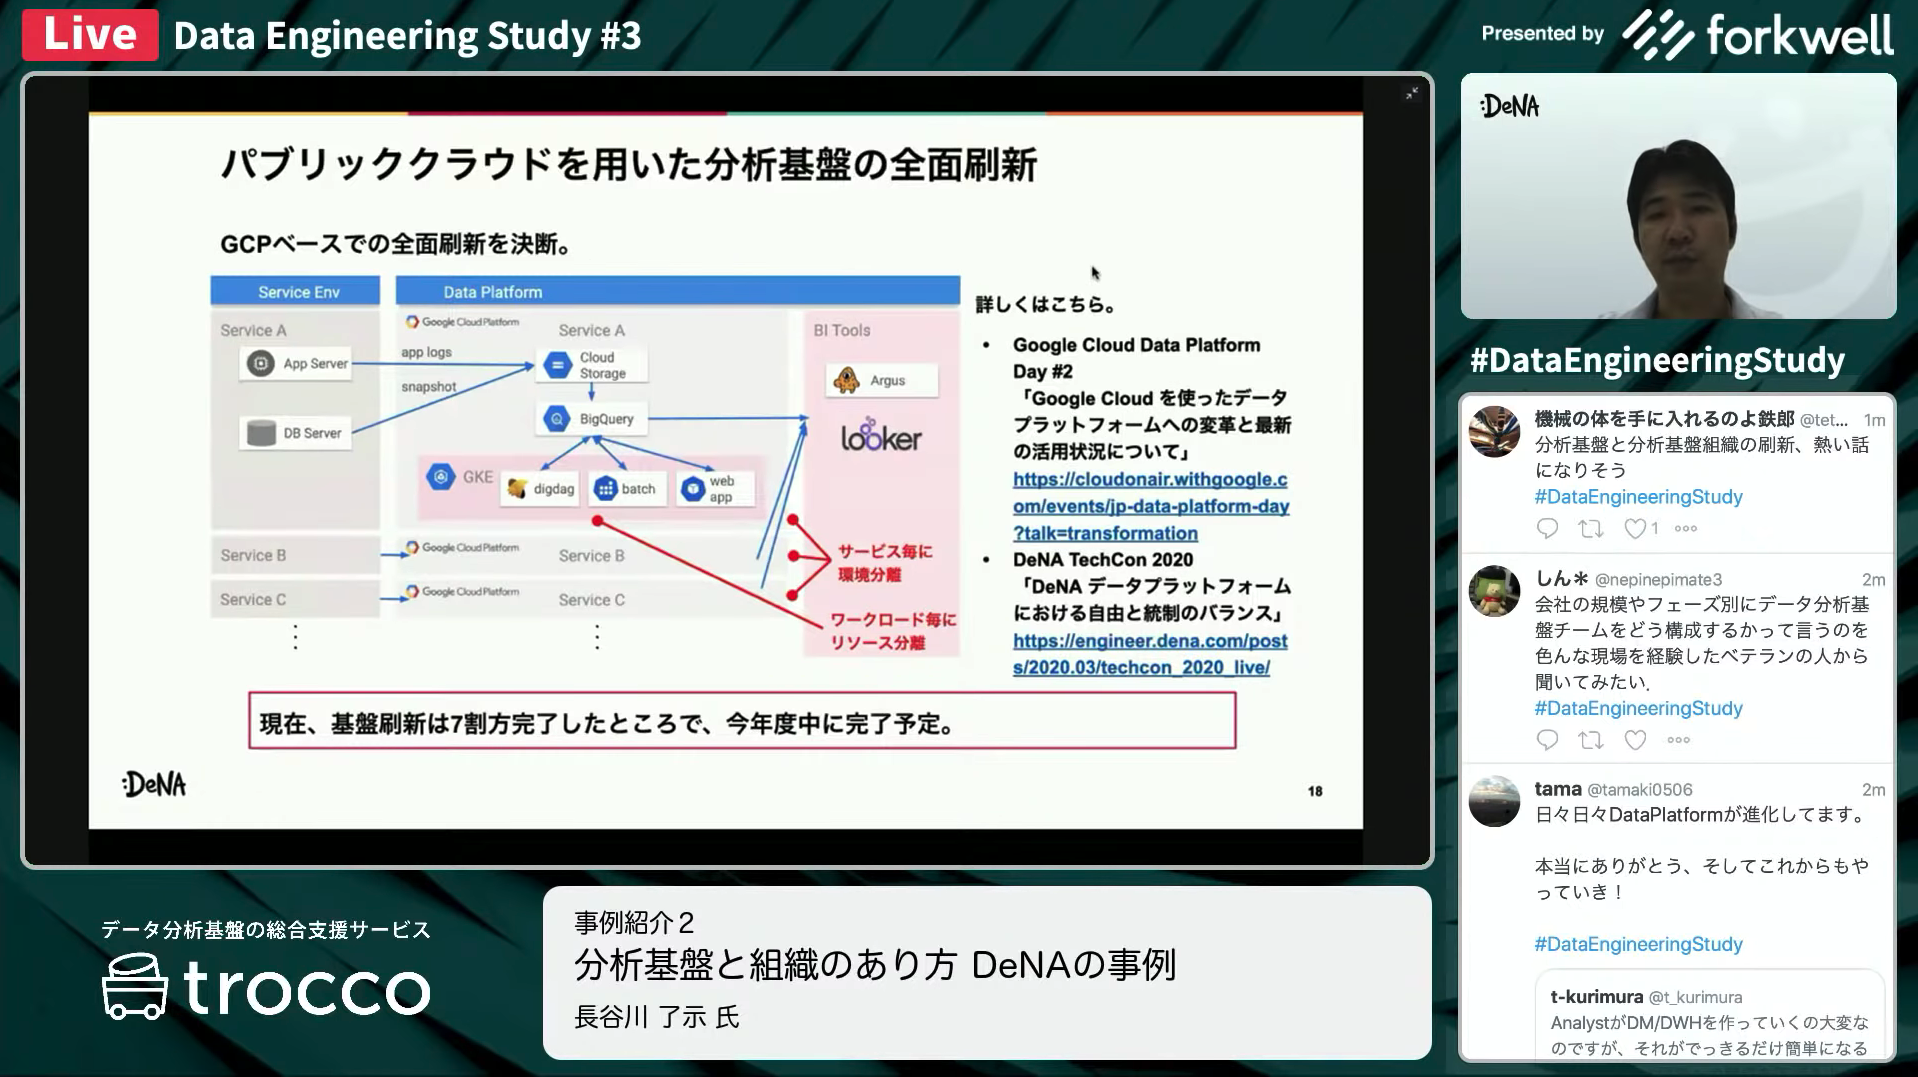Screen dimensions: 1918x1077
Task: Click the Live badge
Action: 90,34
